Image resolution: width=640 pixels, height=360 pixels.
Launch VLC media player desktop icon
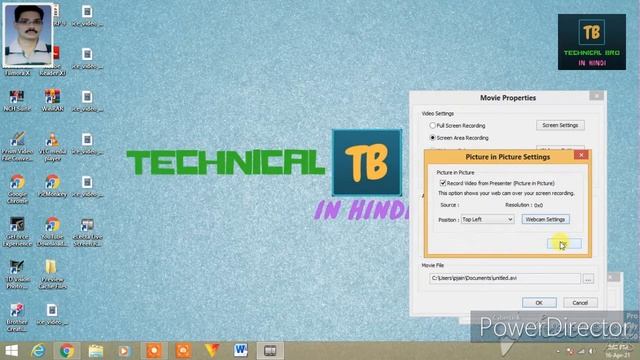tap(52, 146)
